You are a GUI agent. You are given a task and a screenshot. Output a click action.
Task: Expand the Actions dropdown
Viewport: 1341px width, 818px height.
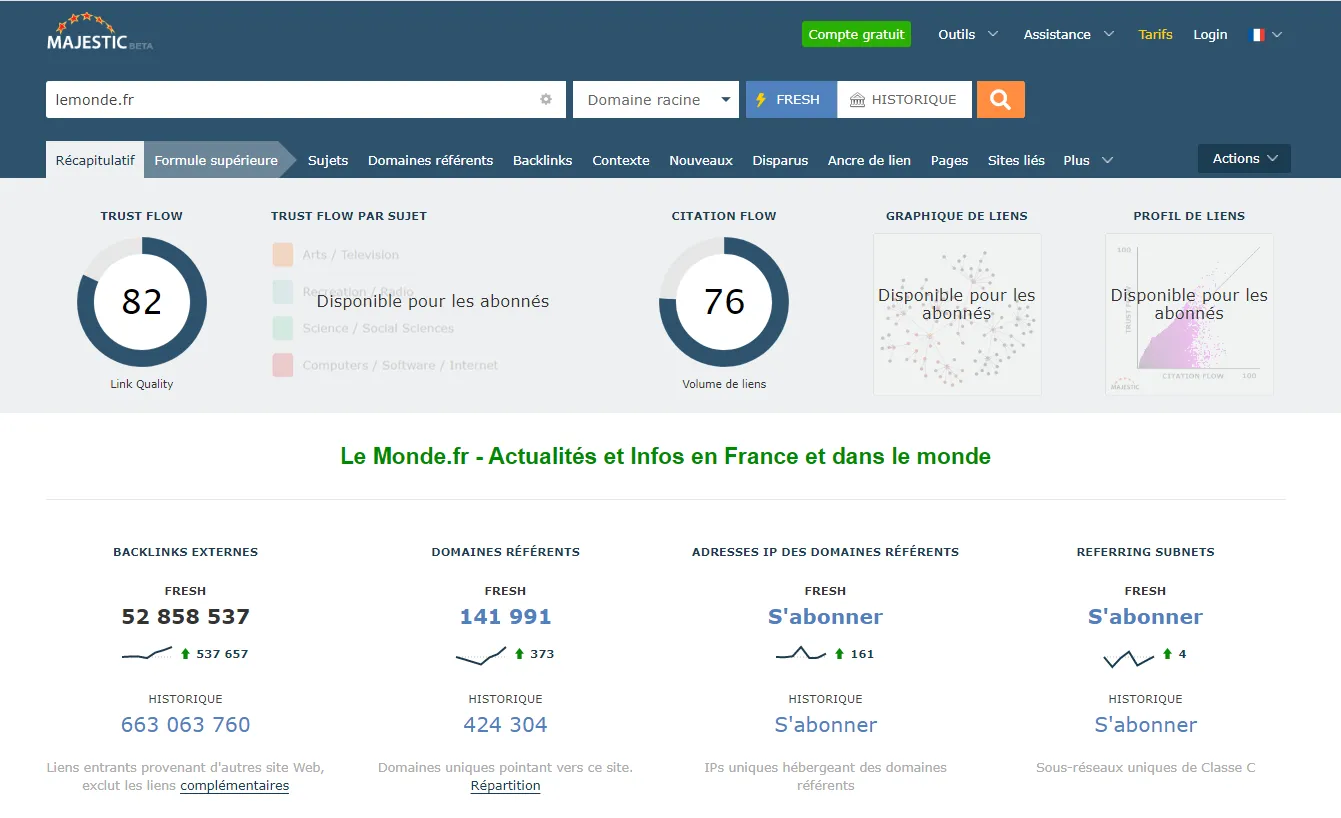coord(1244,159)
